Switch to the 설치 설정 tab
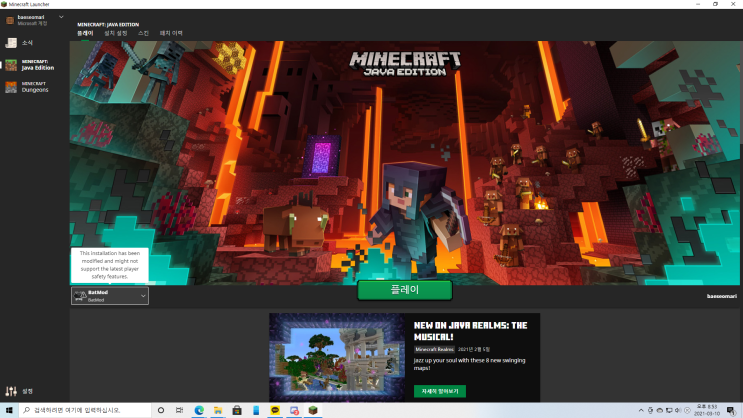Viewport: 743px width, 418px height. tap(116, 33)
